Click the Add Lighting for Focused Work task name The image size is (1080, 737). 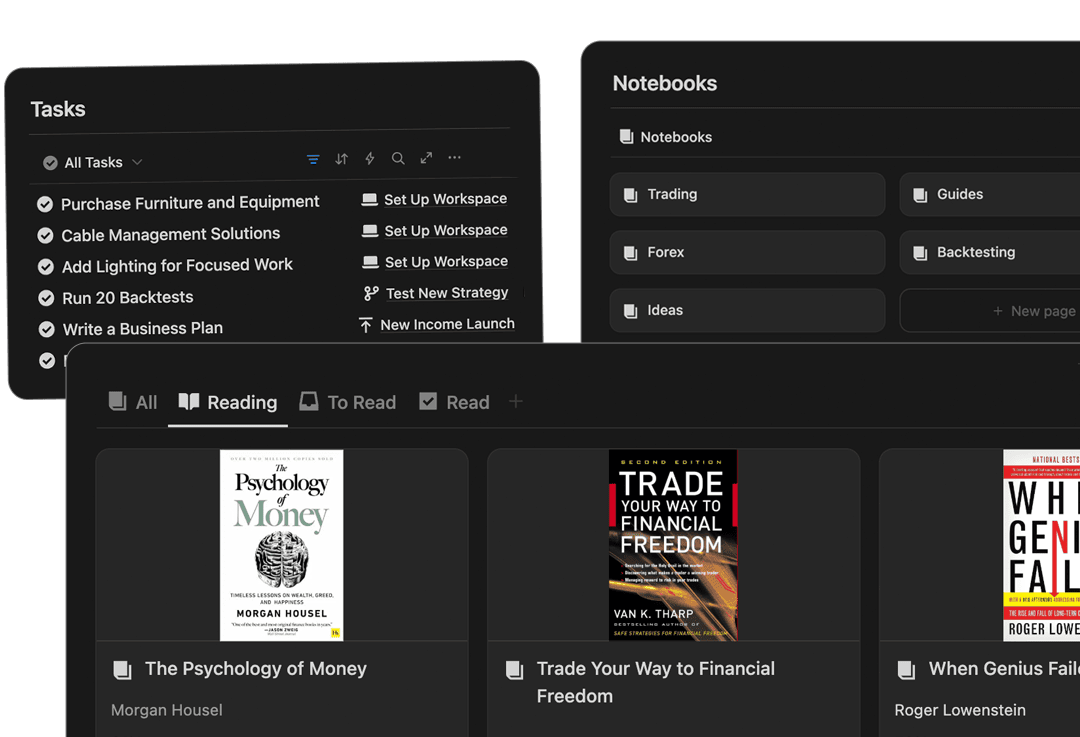point(178,266)
